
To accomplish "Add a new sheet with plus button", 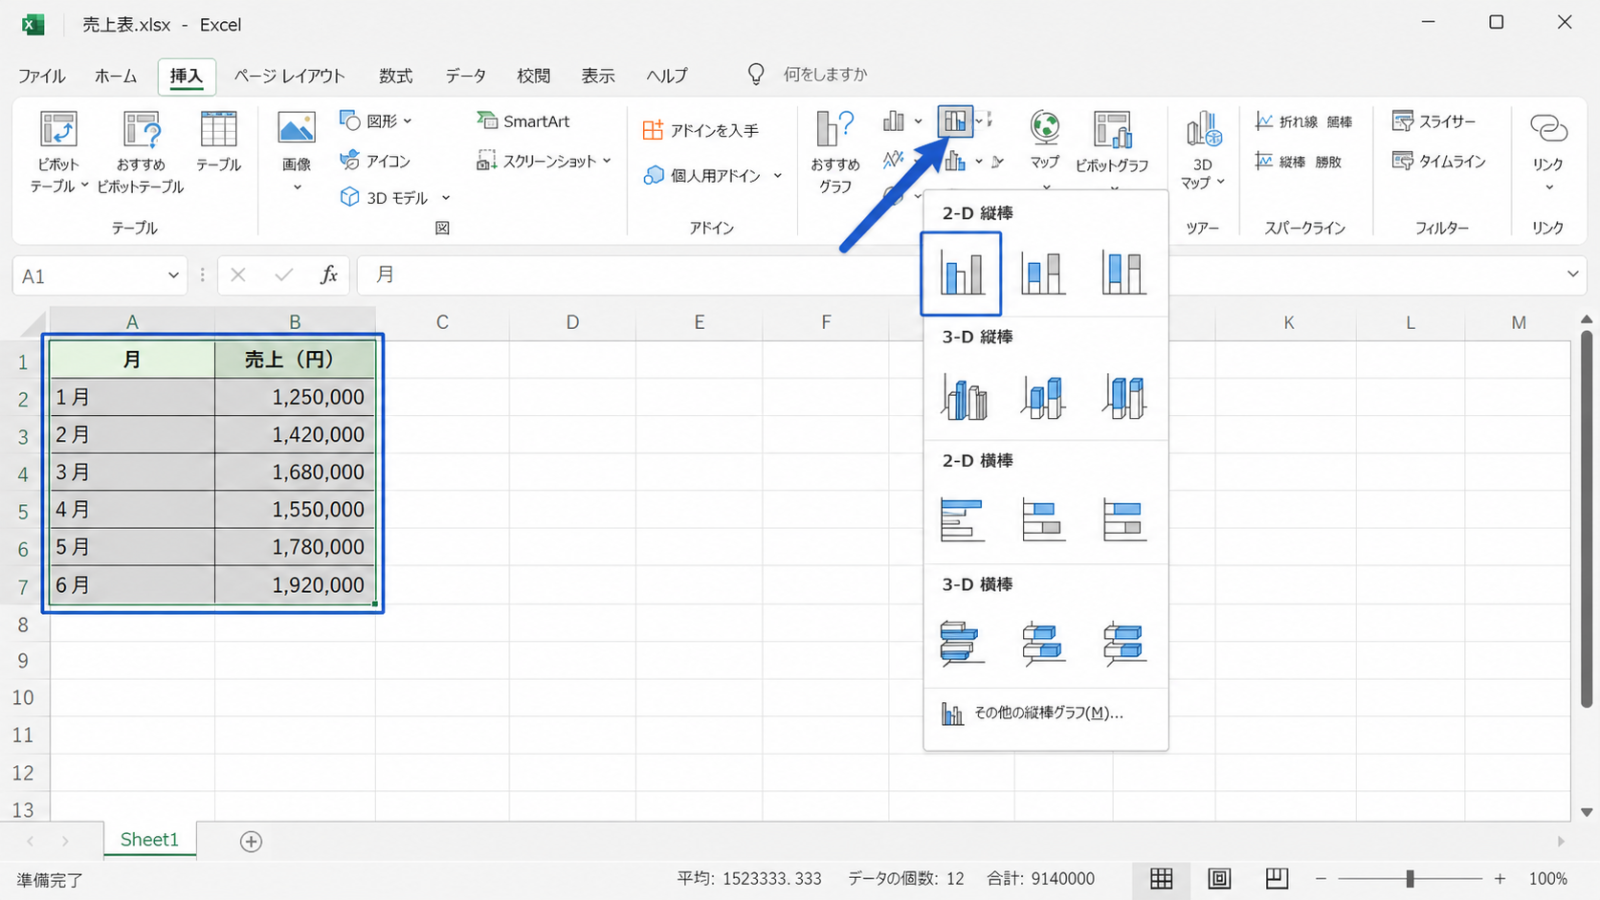I will click(x=251, y=842).
